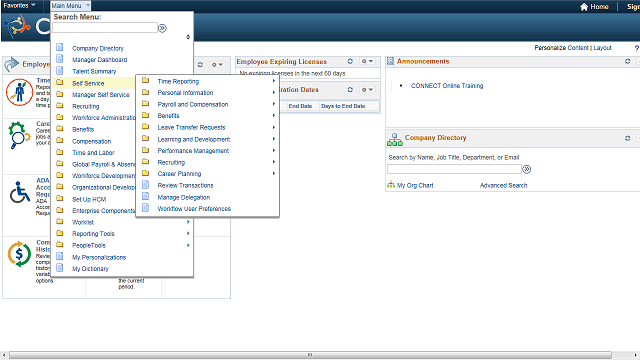Open the Favorites dropdown menu
This screenshot has width=640, height=360.
click(x=20, y=5)
